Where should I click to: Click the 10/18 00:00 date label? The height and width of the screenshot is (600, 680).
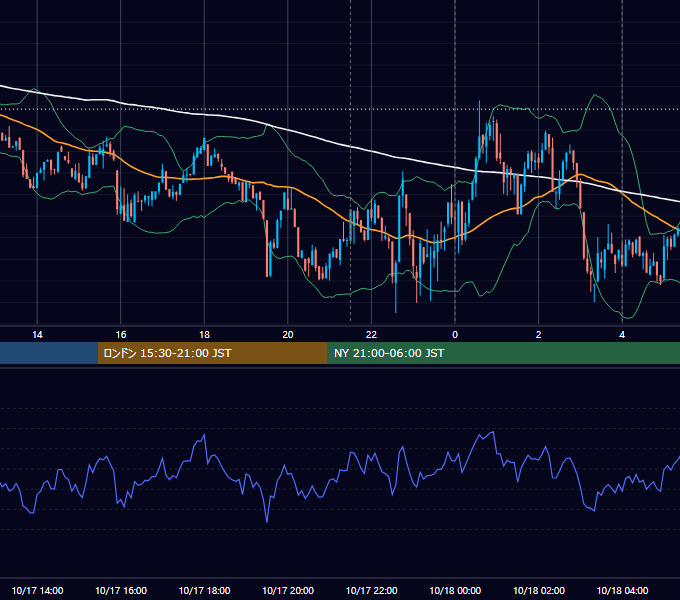(x=455, y=590)
